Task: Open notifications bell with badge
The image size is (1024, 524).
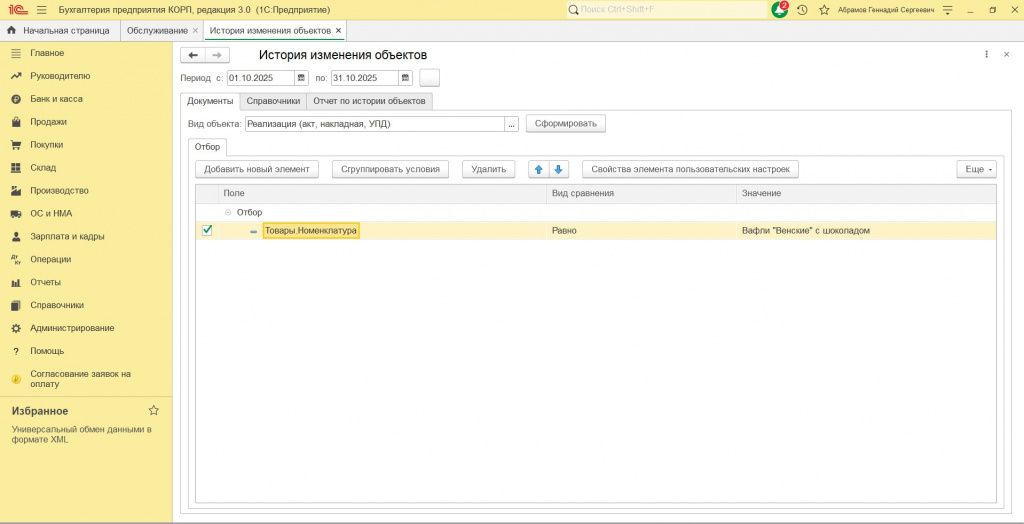Action: tap(780, 10)
